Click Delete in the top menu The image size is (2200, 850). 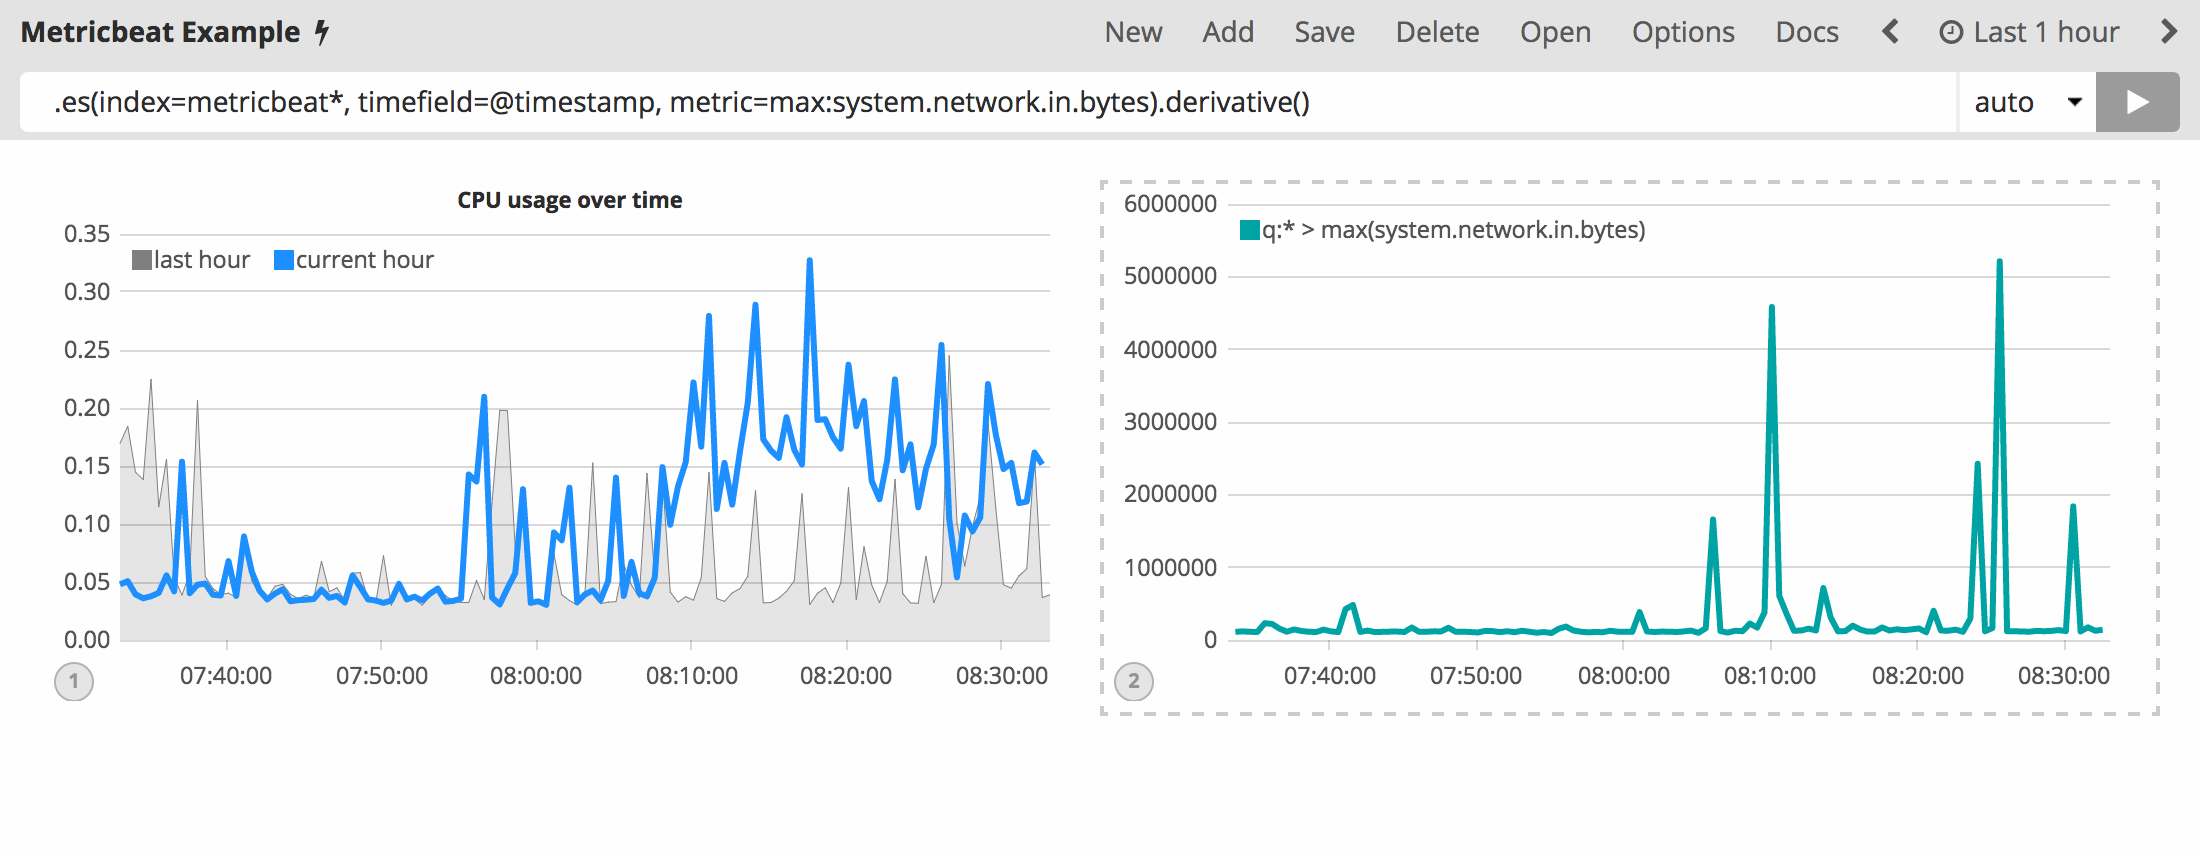tap(1437, 32)
